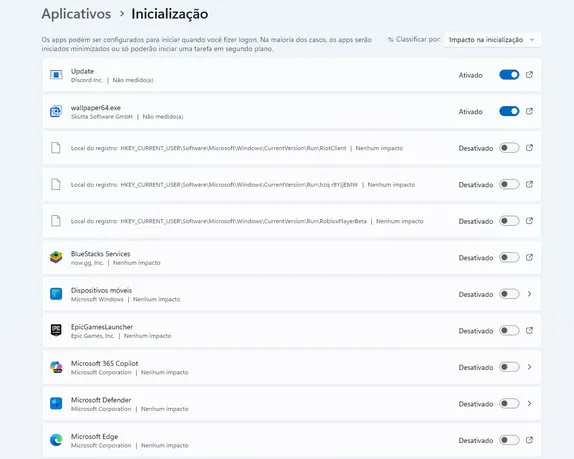
Task: Open external link for BlueStacks Services
Action: pyautogui.click(x=529, y=257)
